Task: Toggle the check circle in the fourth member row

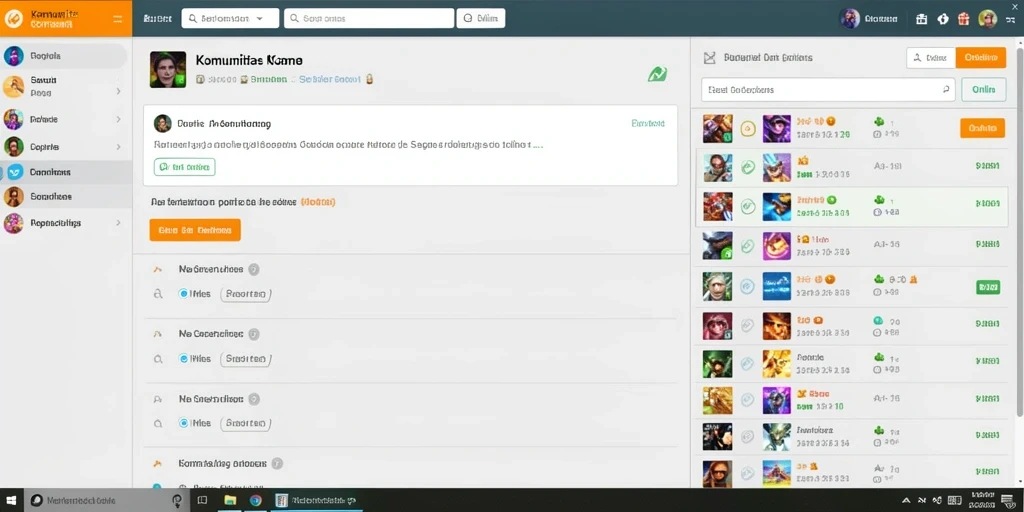Action: coord(748,246)
